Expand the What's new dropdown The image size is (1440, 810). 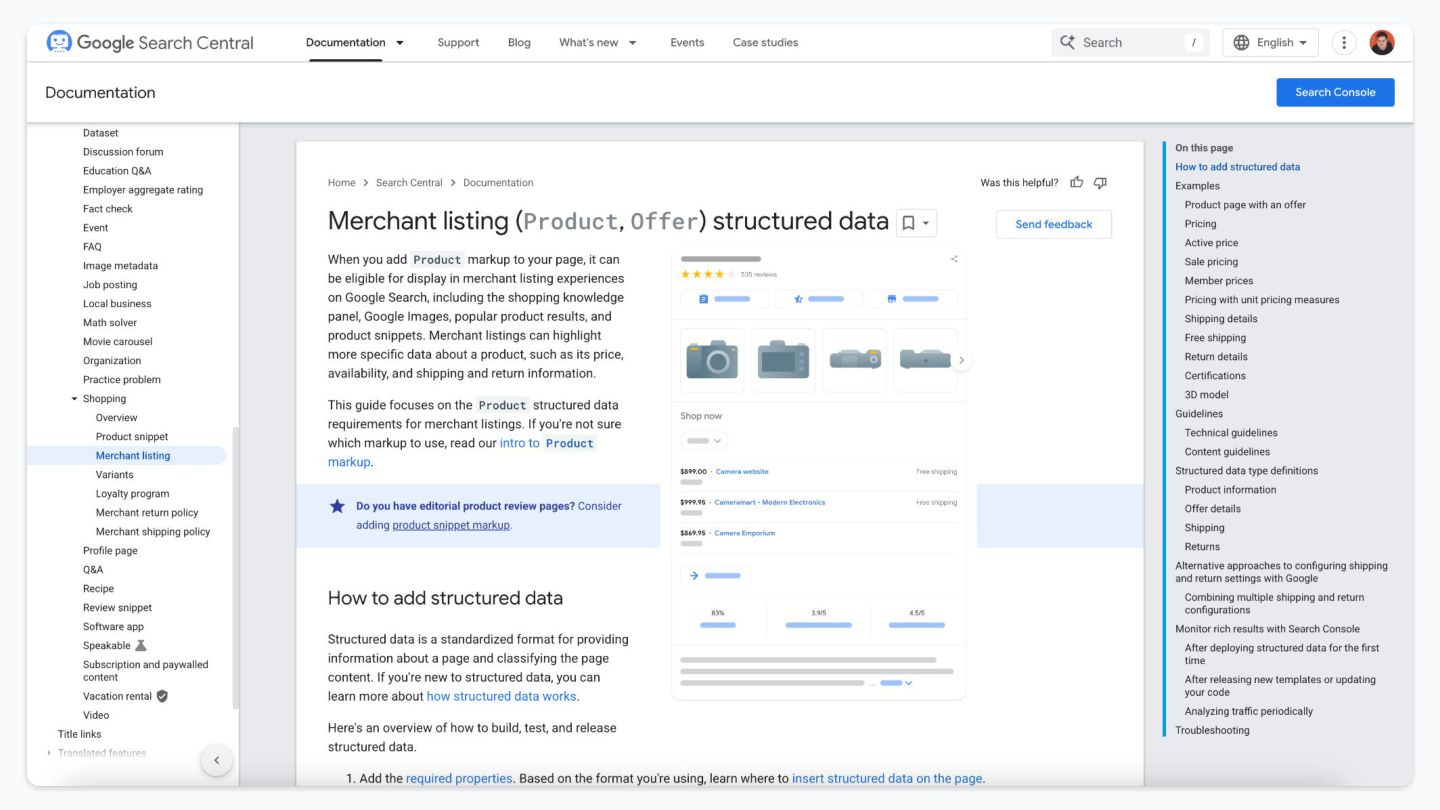[632, 42]
